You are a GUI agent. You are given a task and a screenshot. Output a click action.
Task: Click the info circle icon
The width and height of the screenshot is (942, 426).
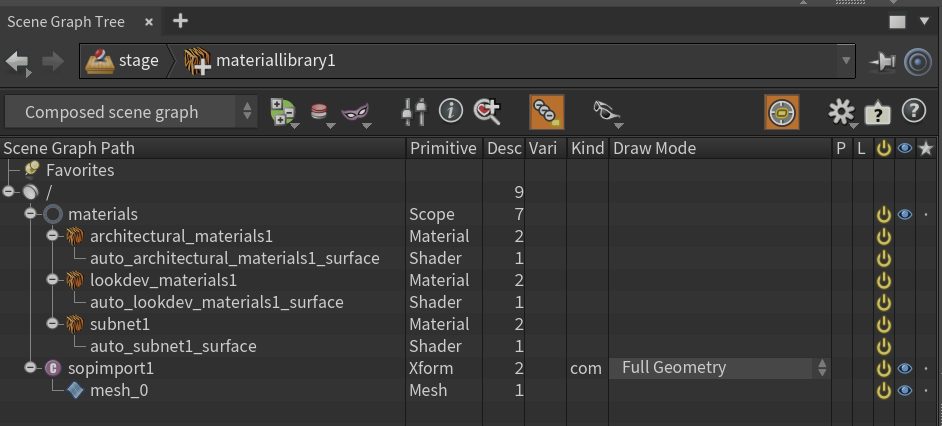451,111
